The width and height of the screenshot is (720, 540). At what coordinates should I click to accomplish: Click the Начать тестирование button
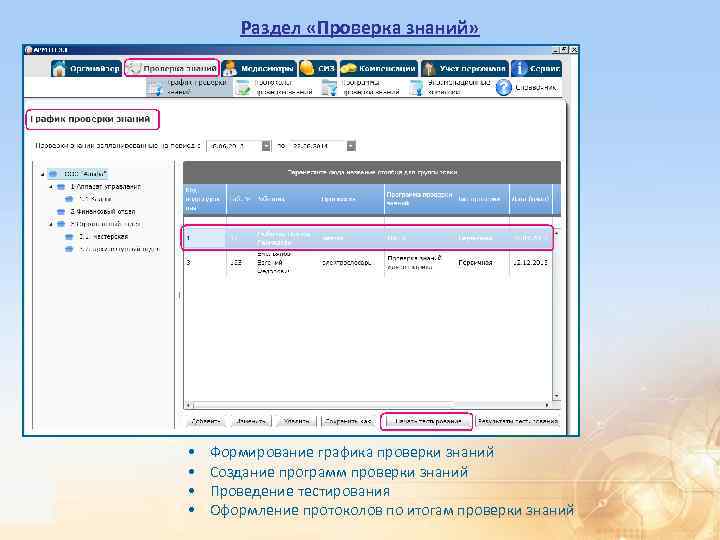pos(427,421)
